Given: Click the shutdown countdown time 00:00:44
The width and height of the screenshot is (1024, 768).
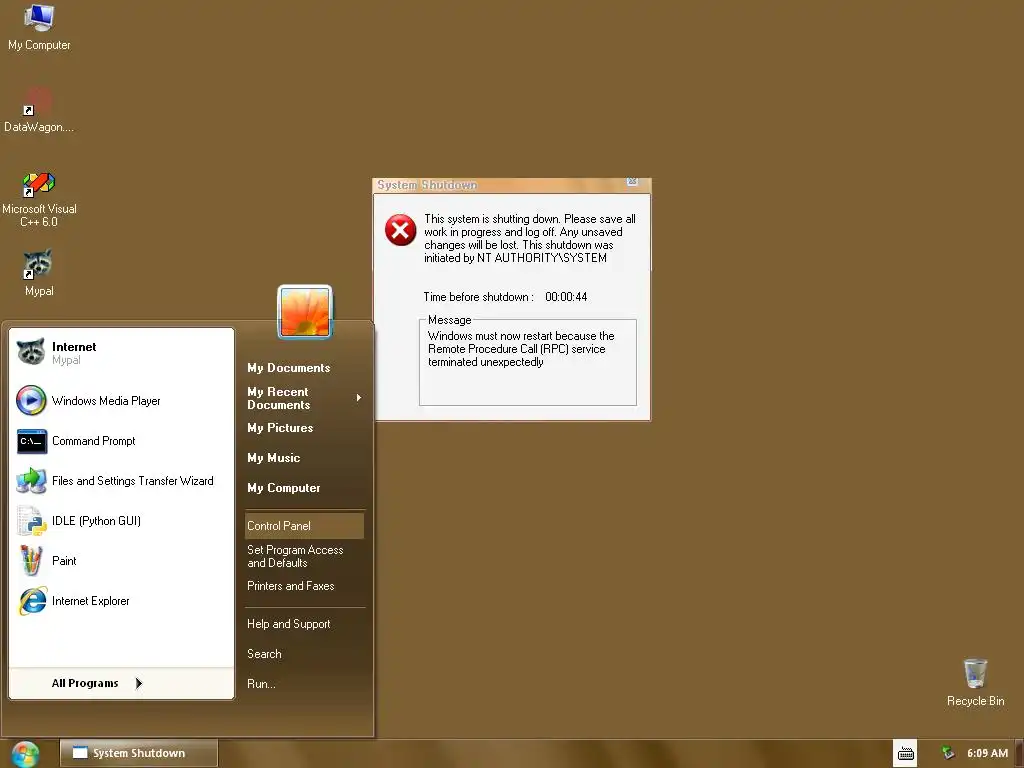Looking at the screenshot, I should tap(566, 296).
